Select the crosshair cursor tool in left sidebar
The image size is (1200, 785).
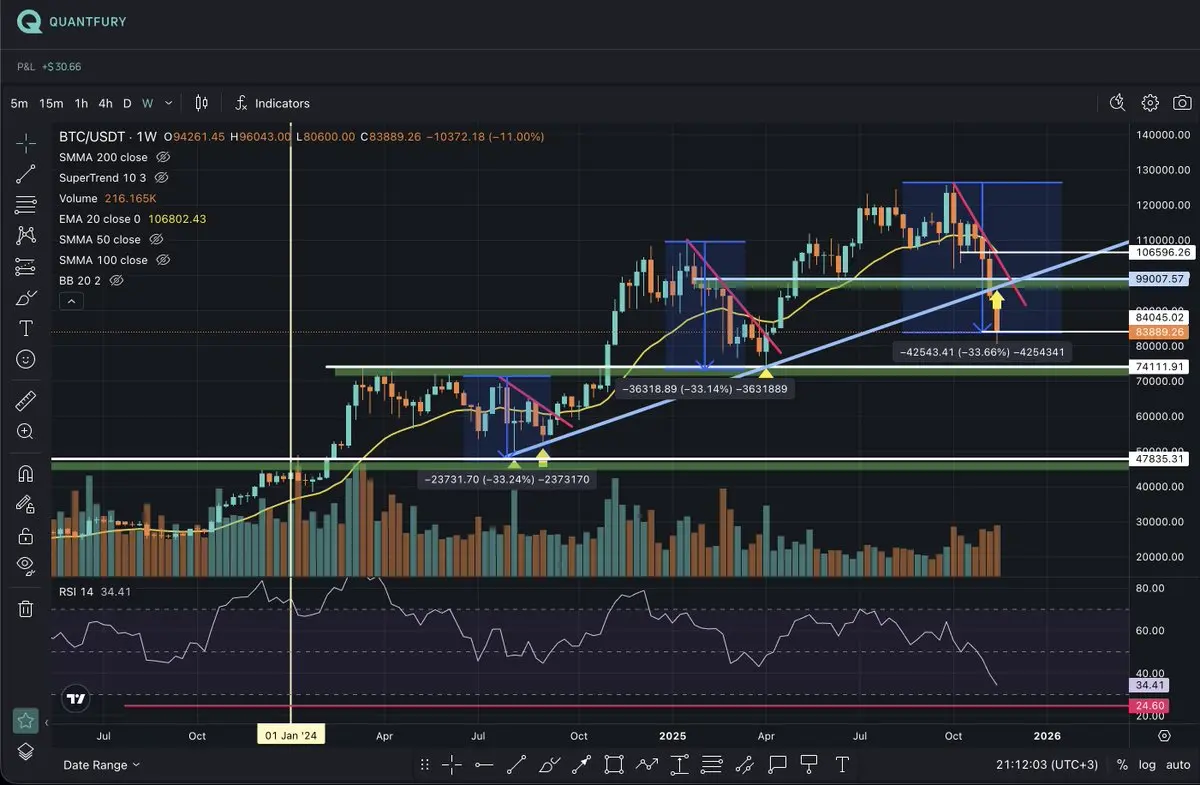26,144
